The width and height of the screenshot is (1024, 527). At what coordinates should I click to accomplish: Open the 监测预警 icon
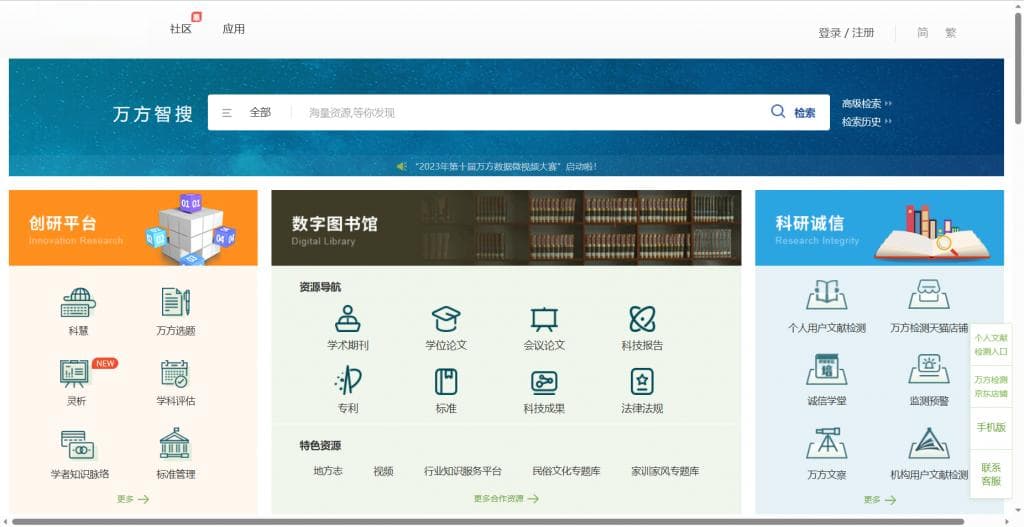tap(929, 369)
